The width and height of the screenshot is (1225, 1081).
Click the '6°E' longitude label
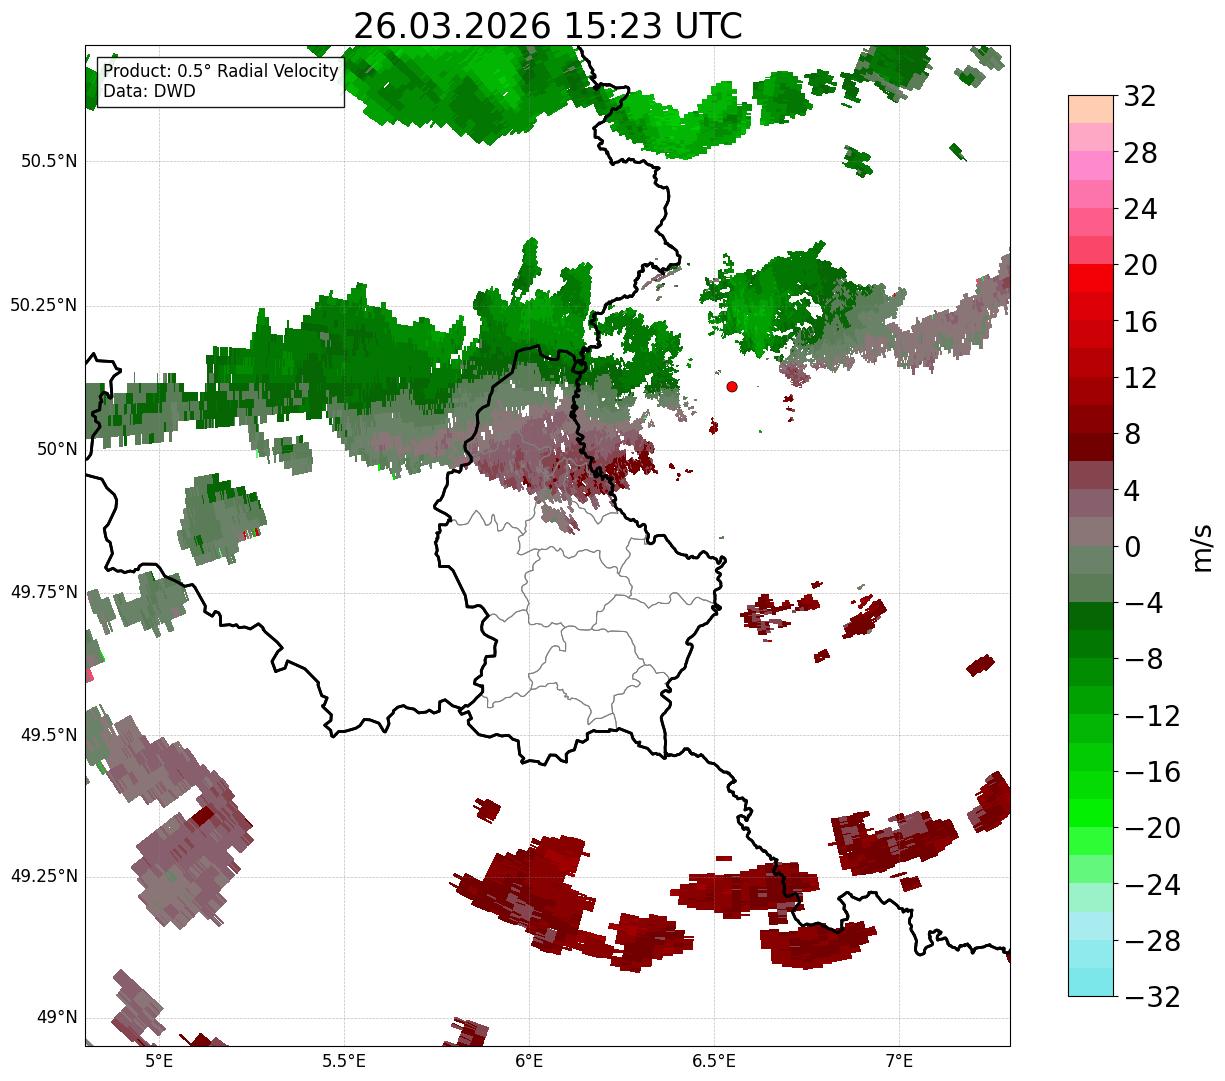(529, 1061)
